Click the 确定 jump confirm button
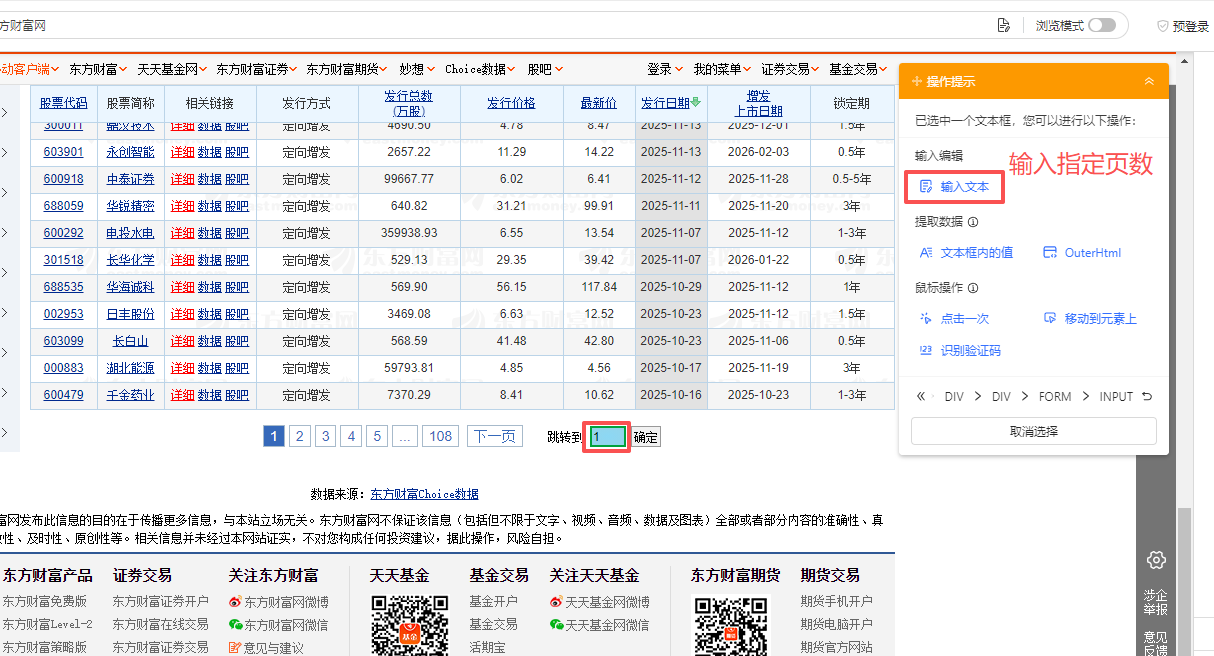Screen dimensions: 1214x656 646,437
